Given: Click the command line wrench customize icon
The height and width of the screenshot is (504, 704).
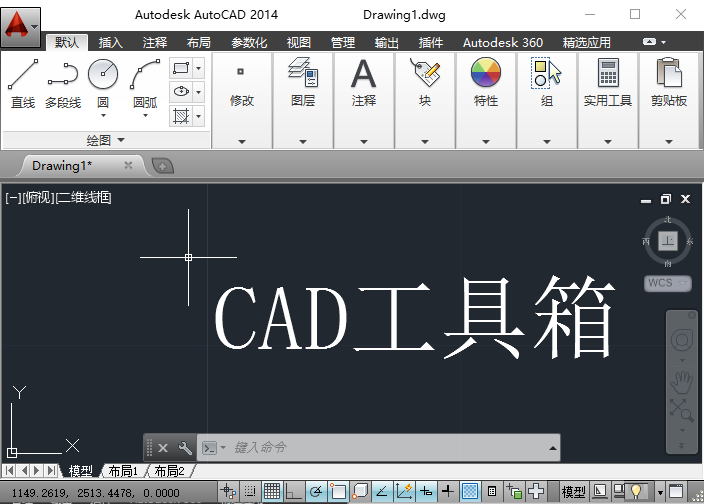Looking at the screenshot, I should [185, 448].
